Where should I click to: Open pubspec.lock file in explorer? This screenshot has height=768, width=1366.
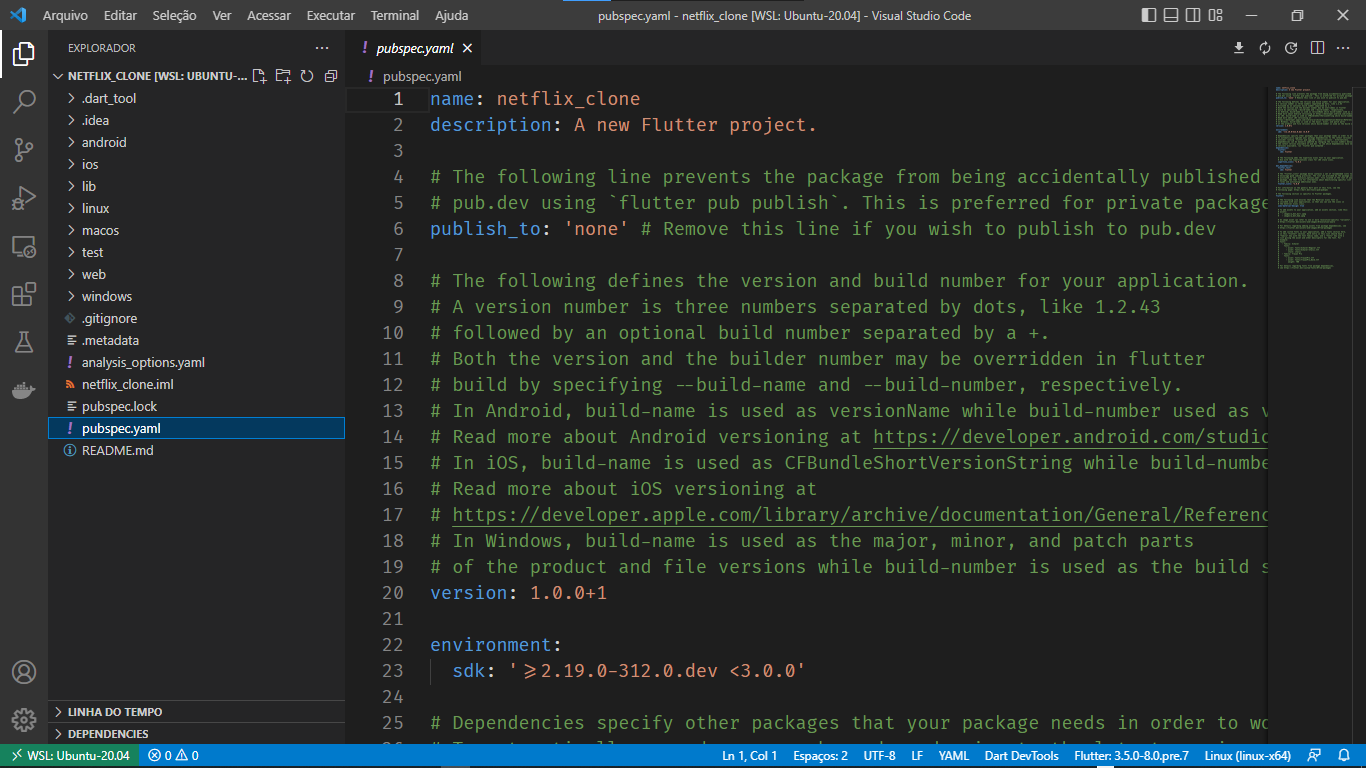coord(196,407)
